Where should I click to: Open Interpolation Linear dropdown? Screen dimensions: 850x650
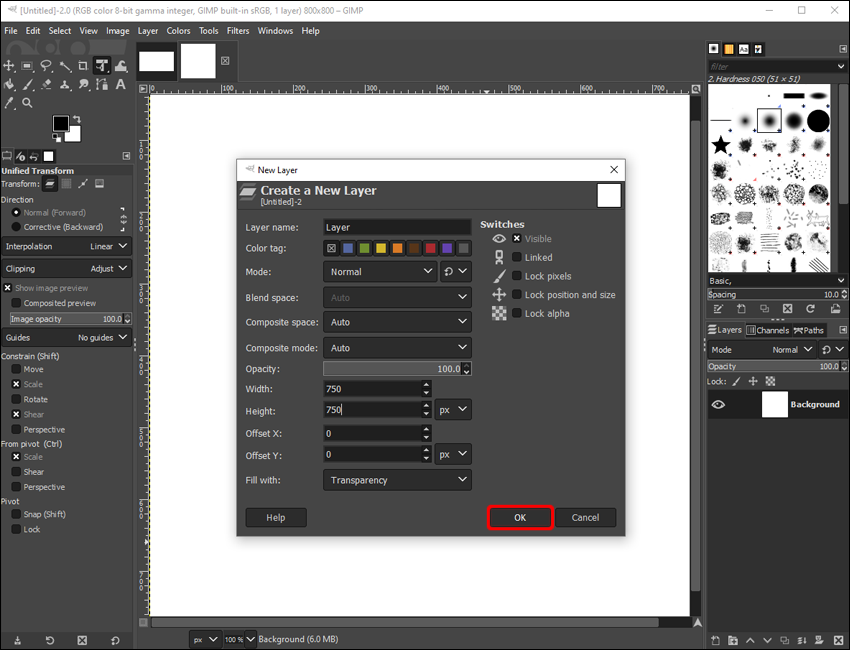coord(67,246)
